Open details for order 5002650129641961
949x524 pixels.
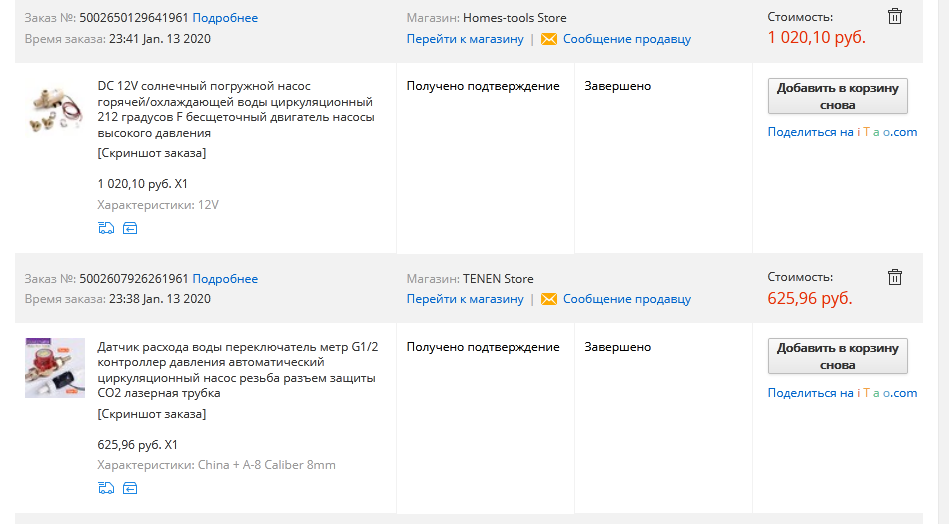tap(225, 18)
